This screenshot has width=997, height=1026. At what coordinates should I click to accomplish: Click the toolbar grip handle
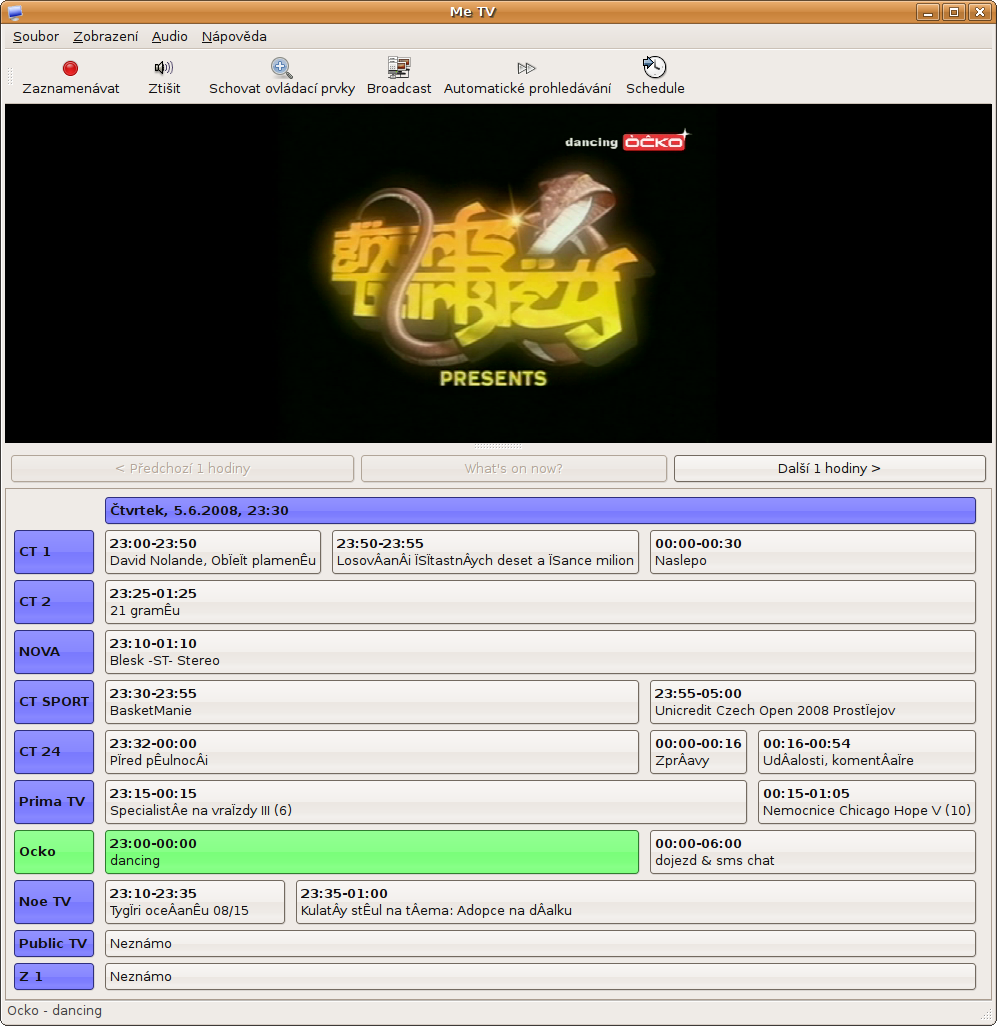pos(10,75)
